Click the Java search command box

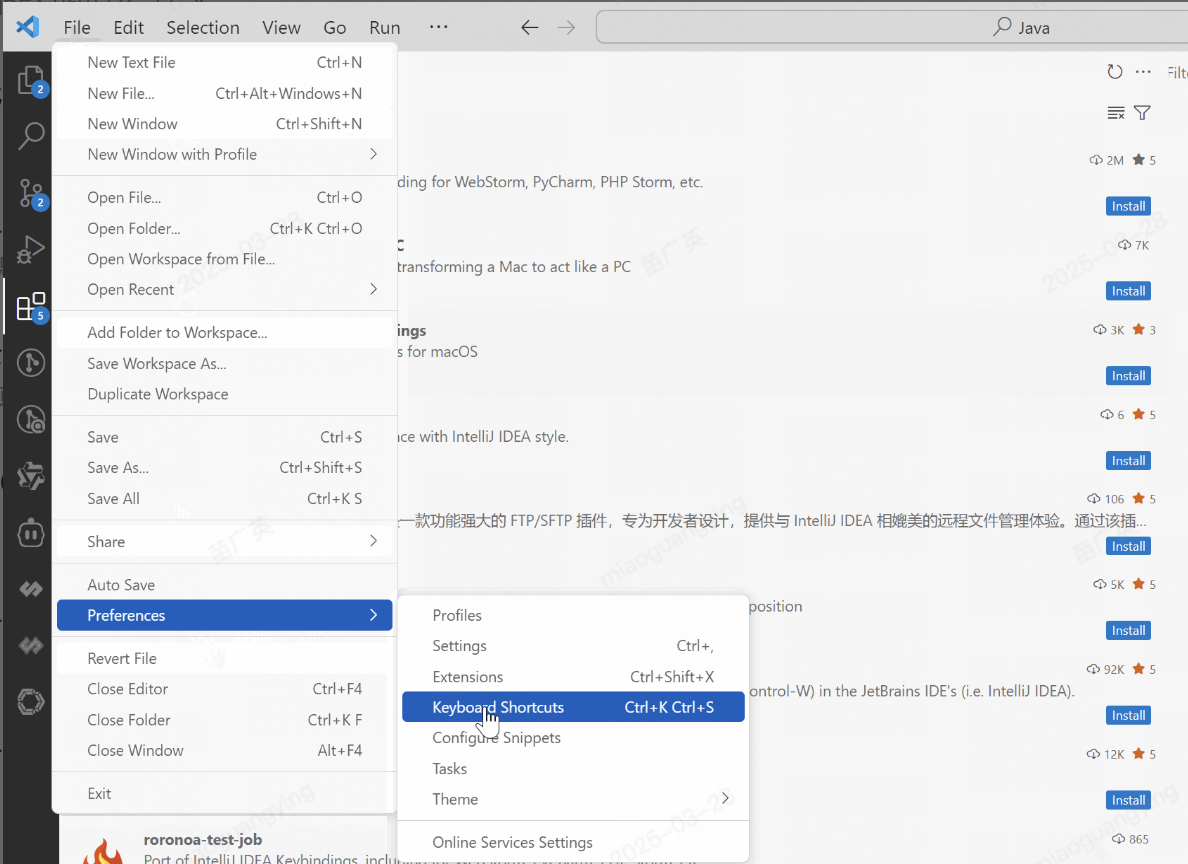tap(890, 28)
